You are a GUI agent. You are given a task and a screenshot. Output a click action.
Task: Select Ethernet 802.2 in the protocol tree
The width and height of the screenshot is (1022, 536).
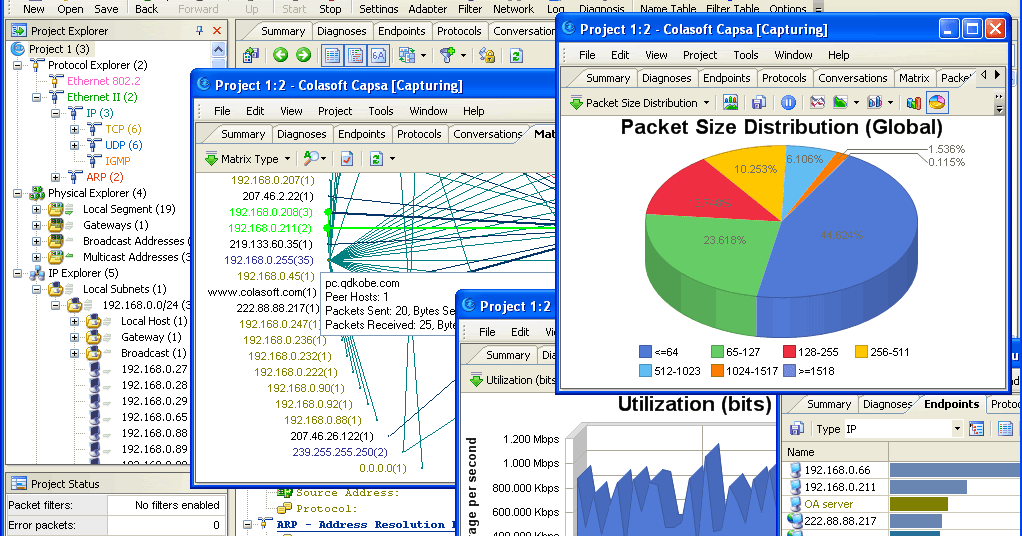[x=104, y=81]
